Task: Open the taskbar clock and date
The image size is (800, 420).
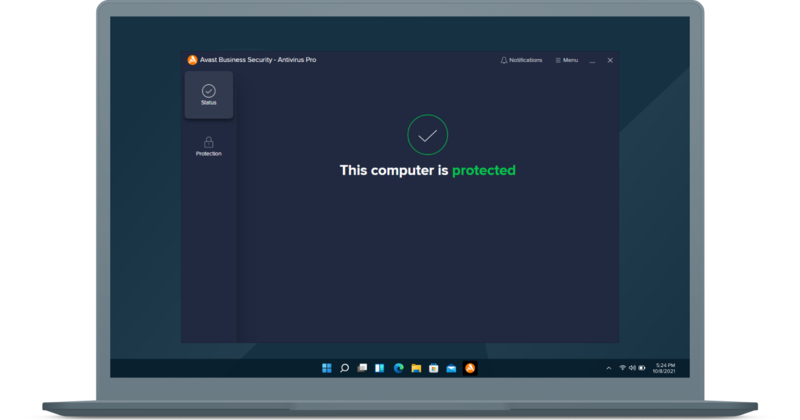Action: tap(665, 368)
